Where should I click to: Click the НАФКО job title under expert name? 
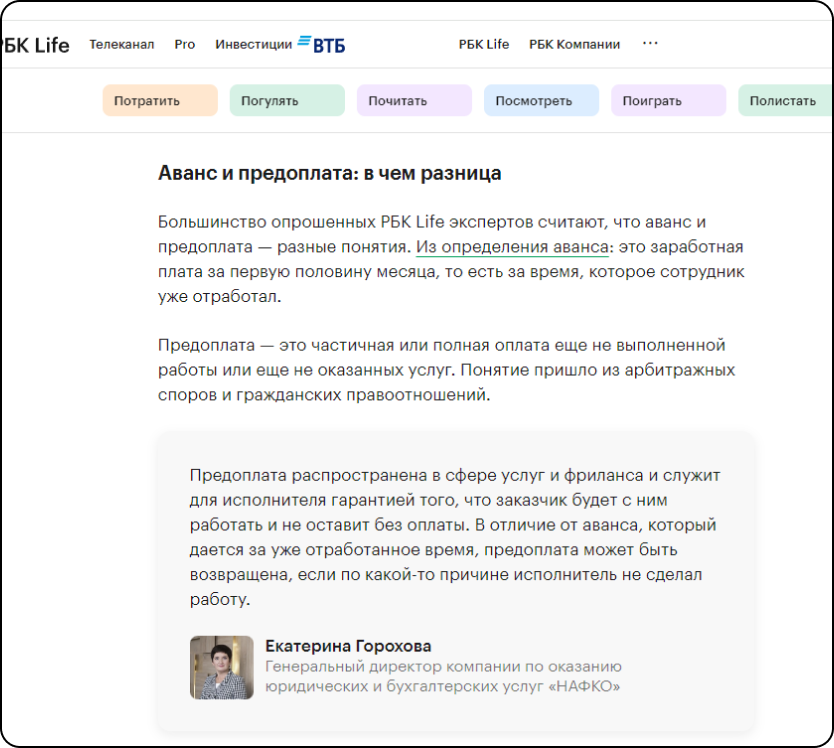coord(443,677)
